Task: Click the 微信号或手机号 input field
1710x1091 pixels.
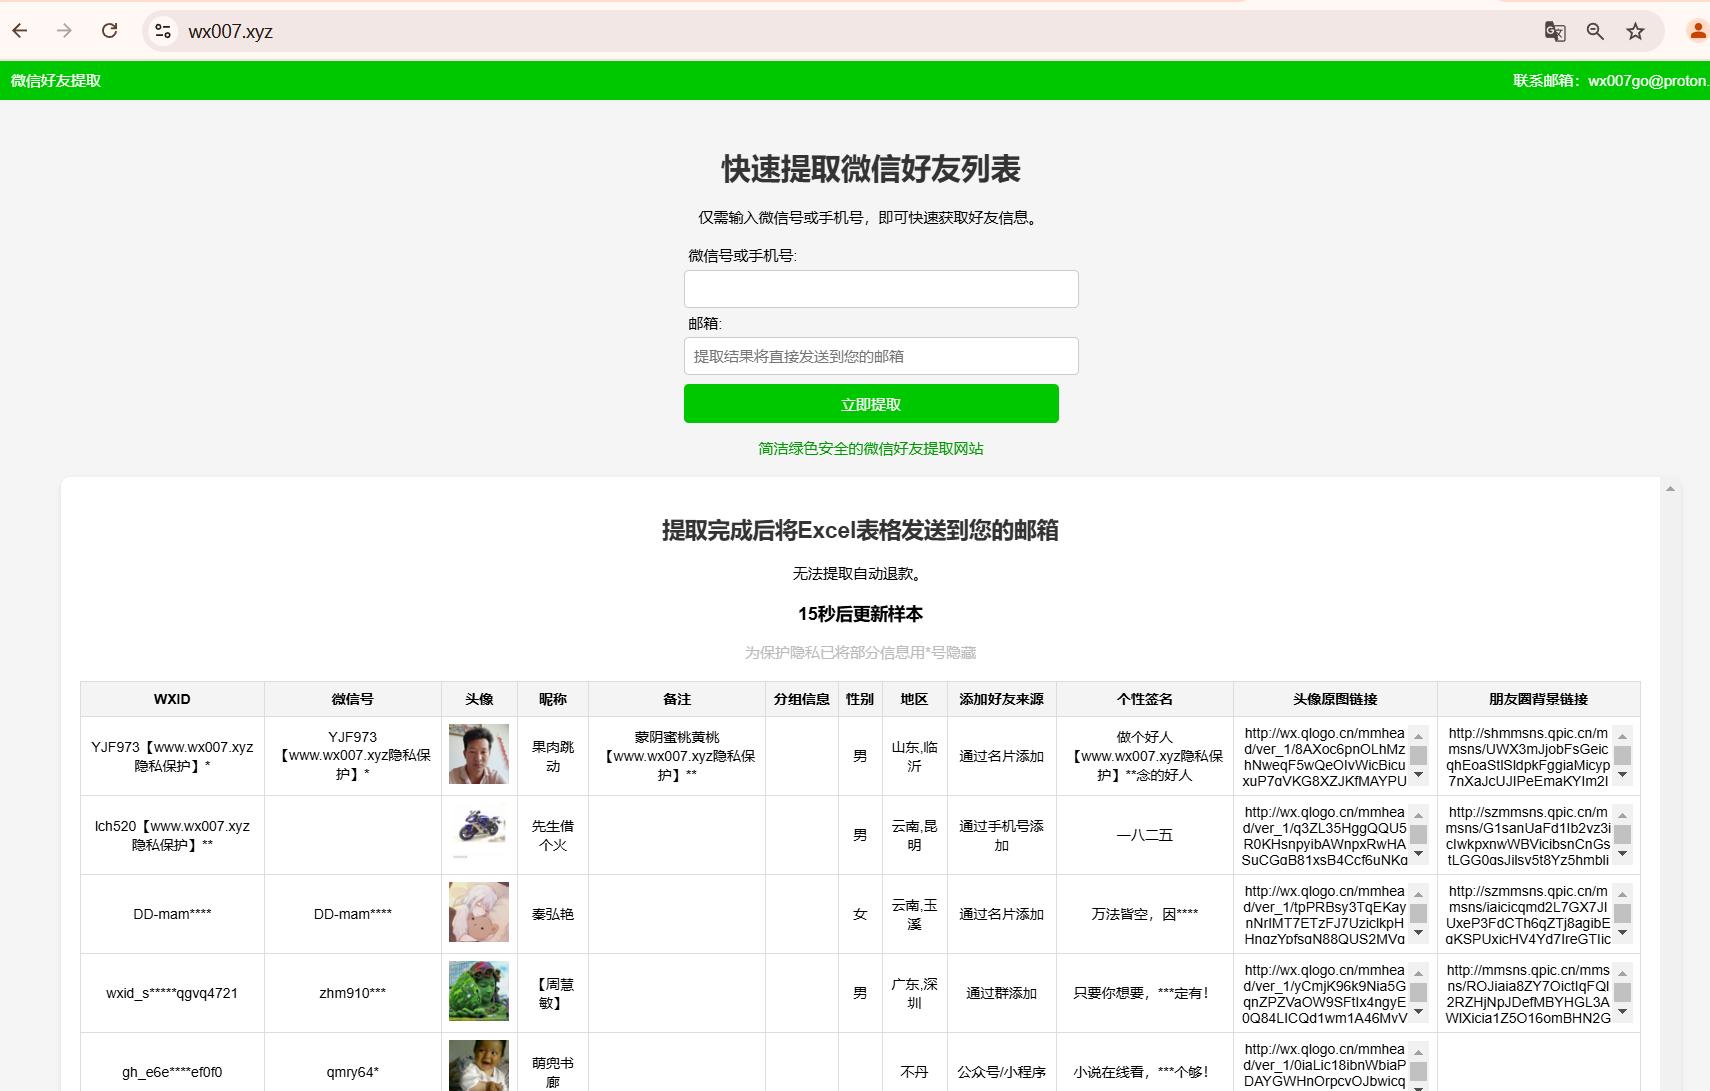Action: coord(881,289)
